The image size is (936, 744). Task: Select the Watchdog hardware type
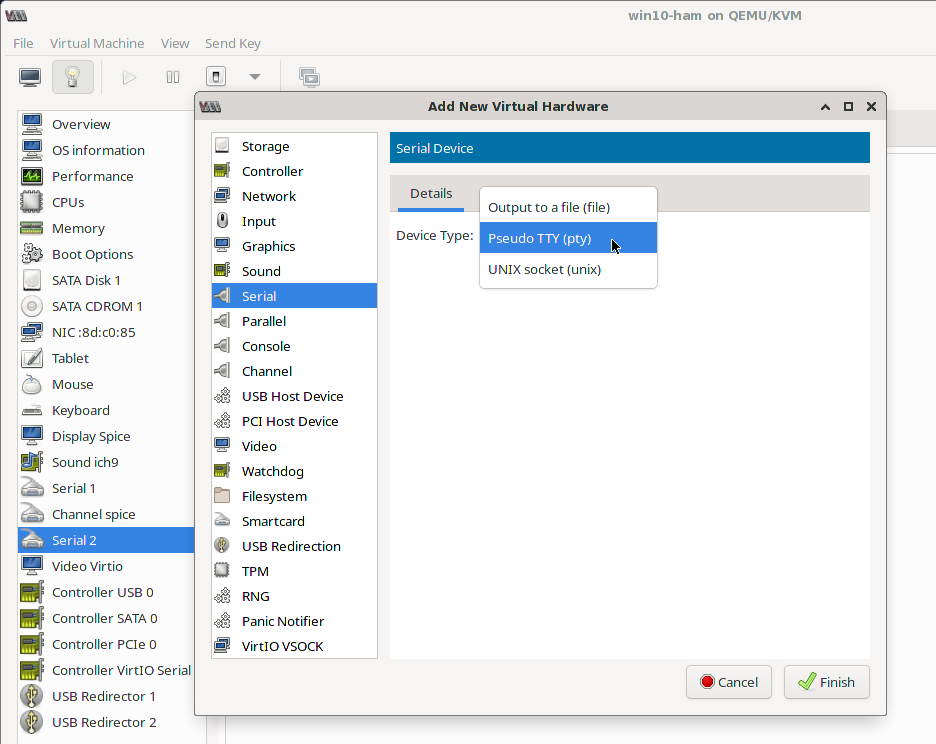272,470
